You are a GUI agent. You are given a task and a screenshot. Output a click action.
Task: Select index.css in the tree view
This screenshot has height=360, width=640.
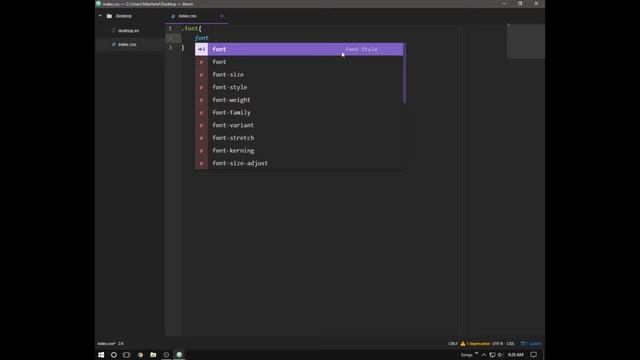pos(127,44)
